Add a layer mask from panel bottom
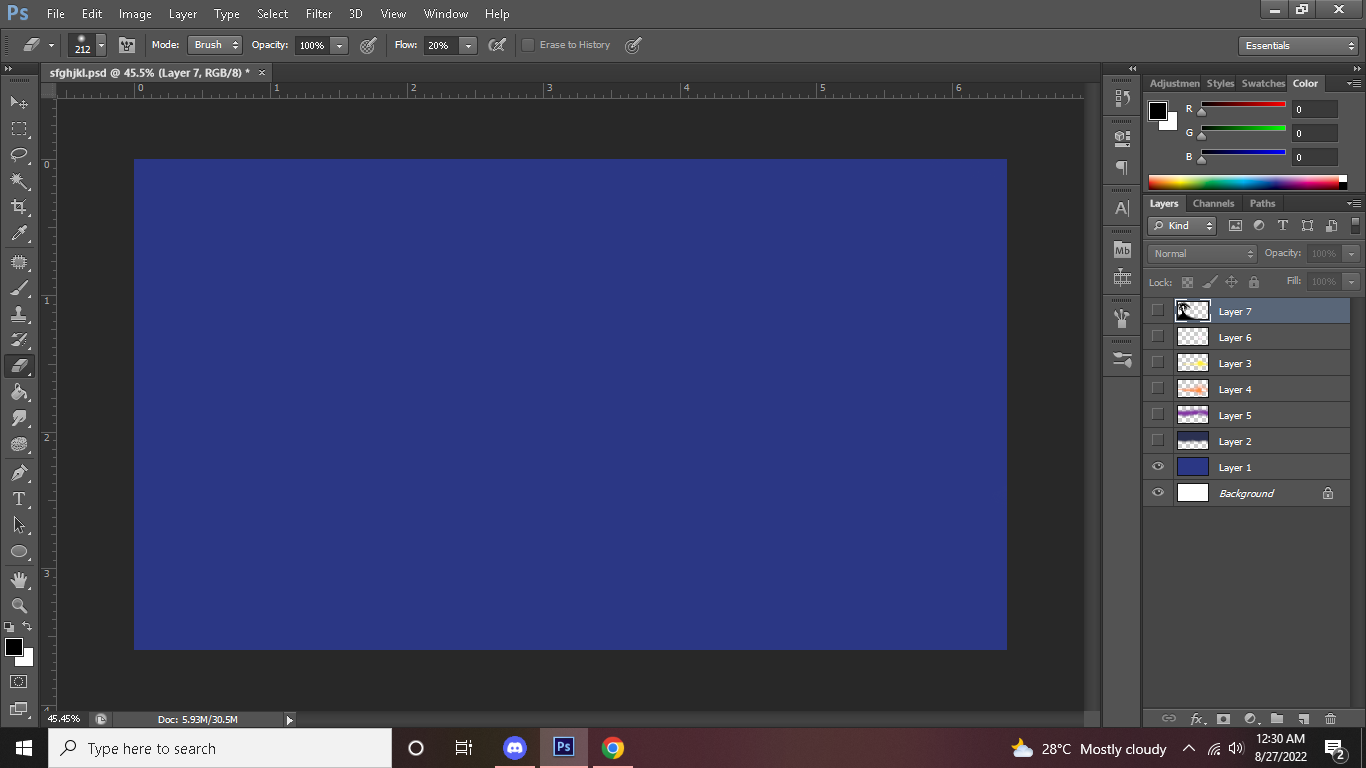 tap(1223, 718)
